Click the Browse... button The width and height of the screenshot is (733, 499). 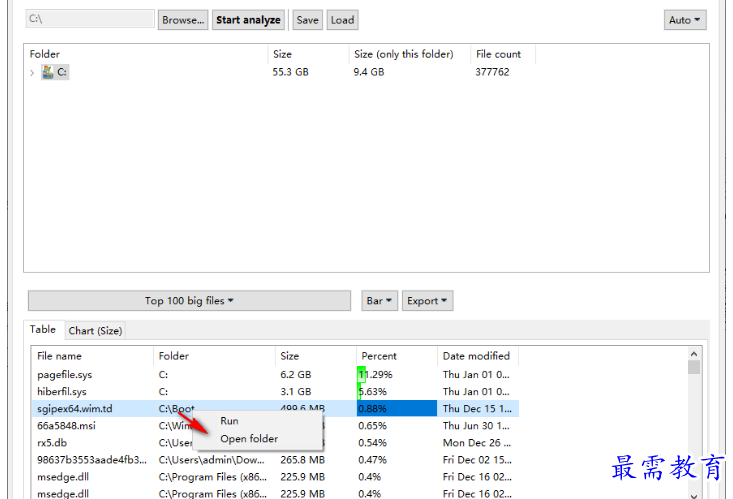point(183,20)
